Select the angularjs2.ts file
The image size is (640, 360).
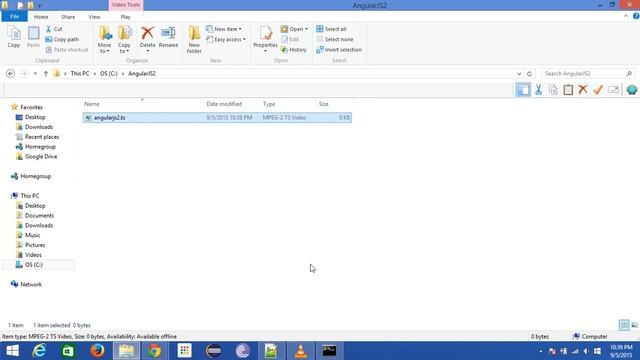click(217, 118)
